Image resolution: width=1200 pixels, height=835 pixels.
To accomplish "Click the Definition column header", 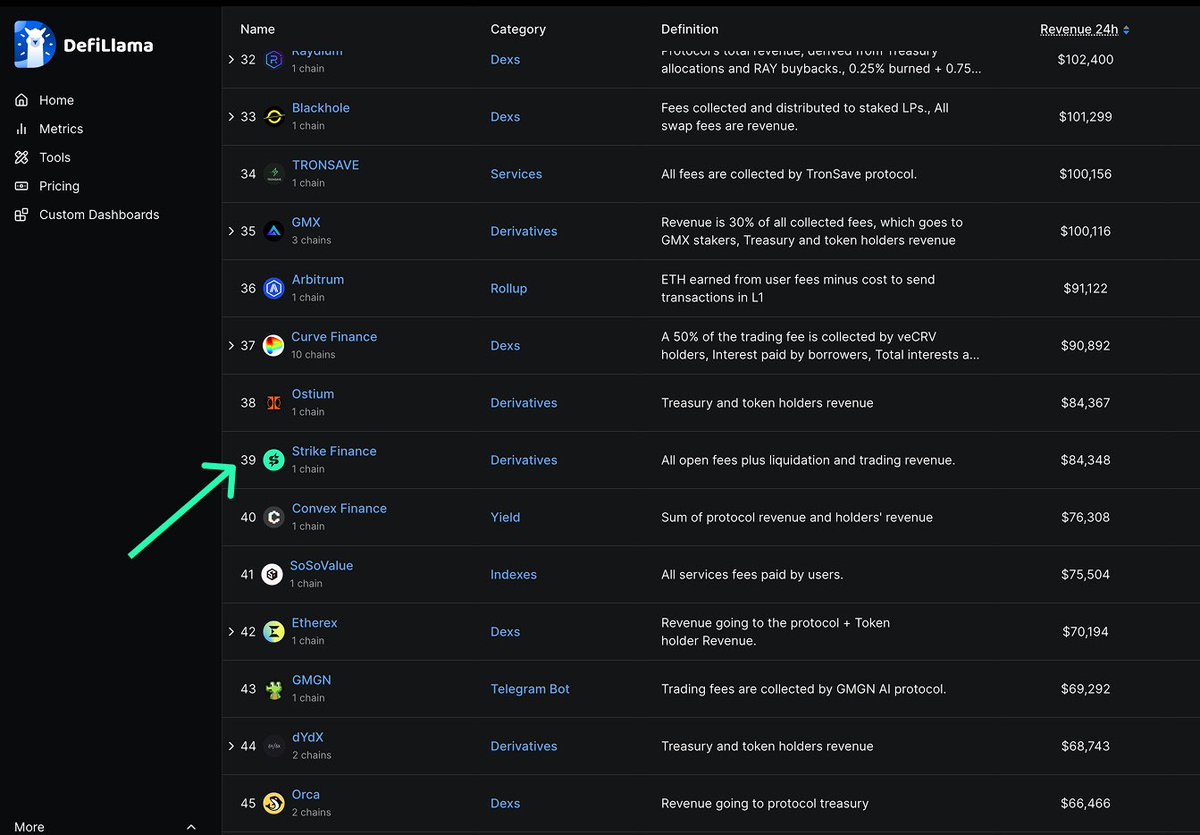I will pyautogui.click(x=690, y=30).
